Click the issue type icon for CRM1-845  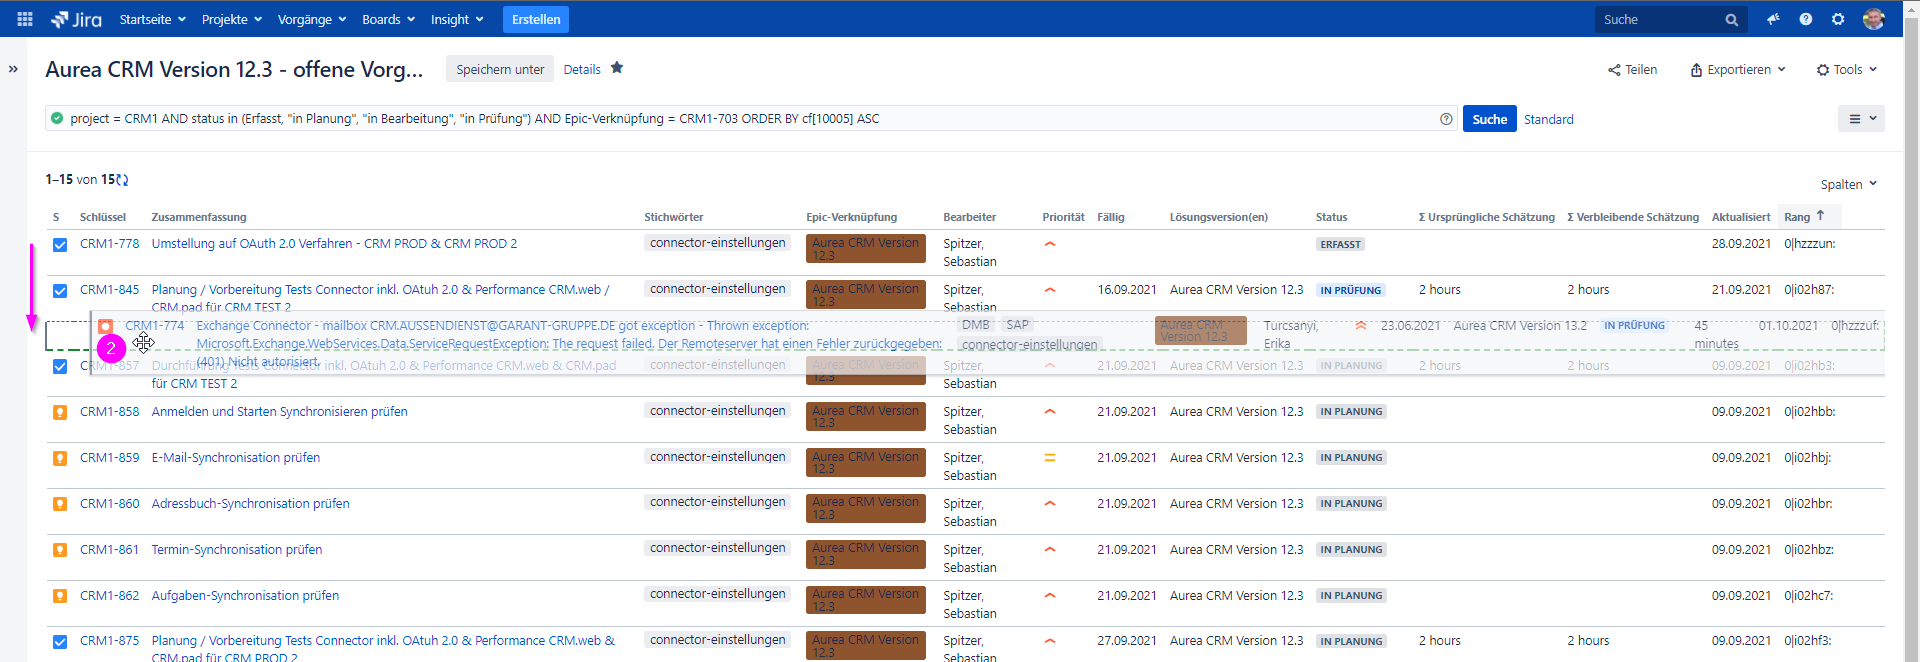coord(60,291)
